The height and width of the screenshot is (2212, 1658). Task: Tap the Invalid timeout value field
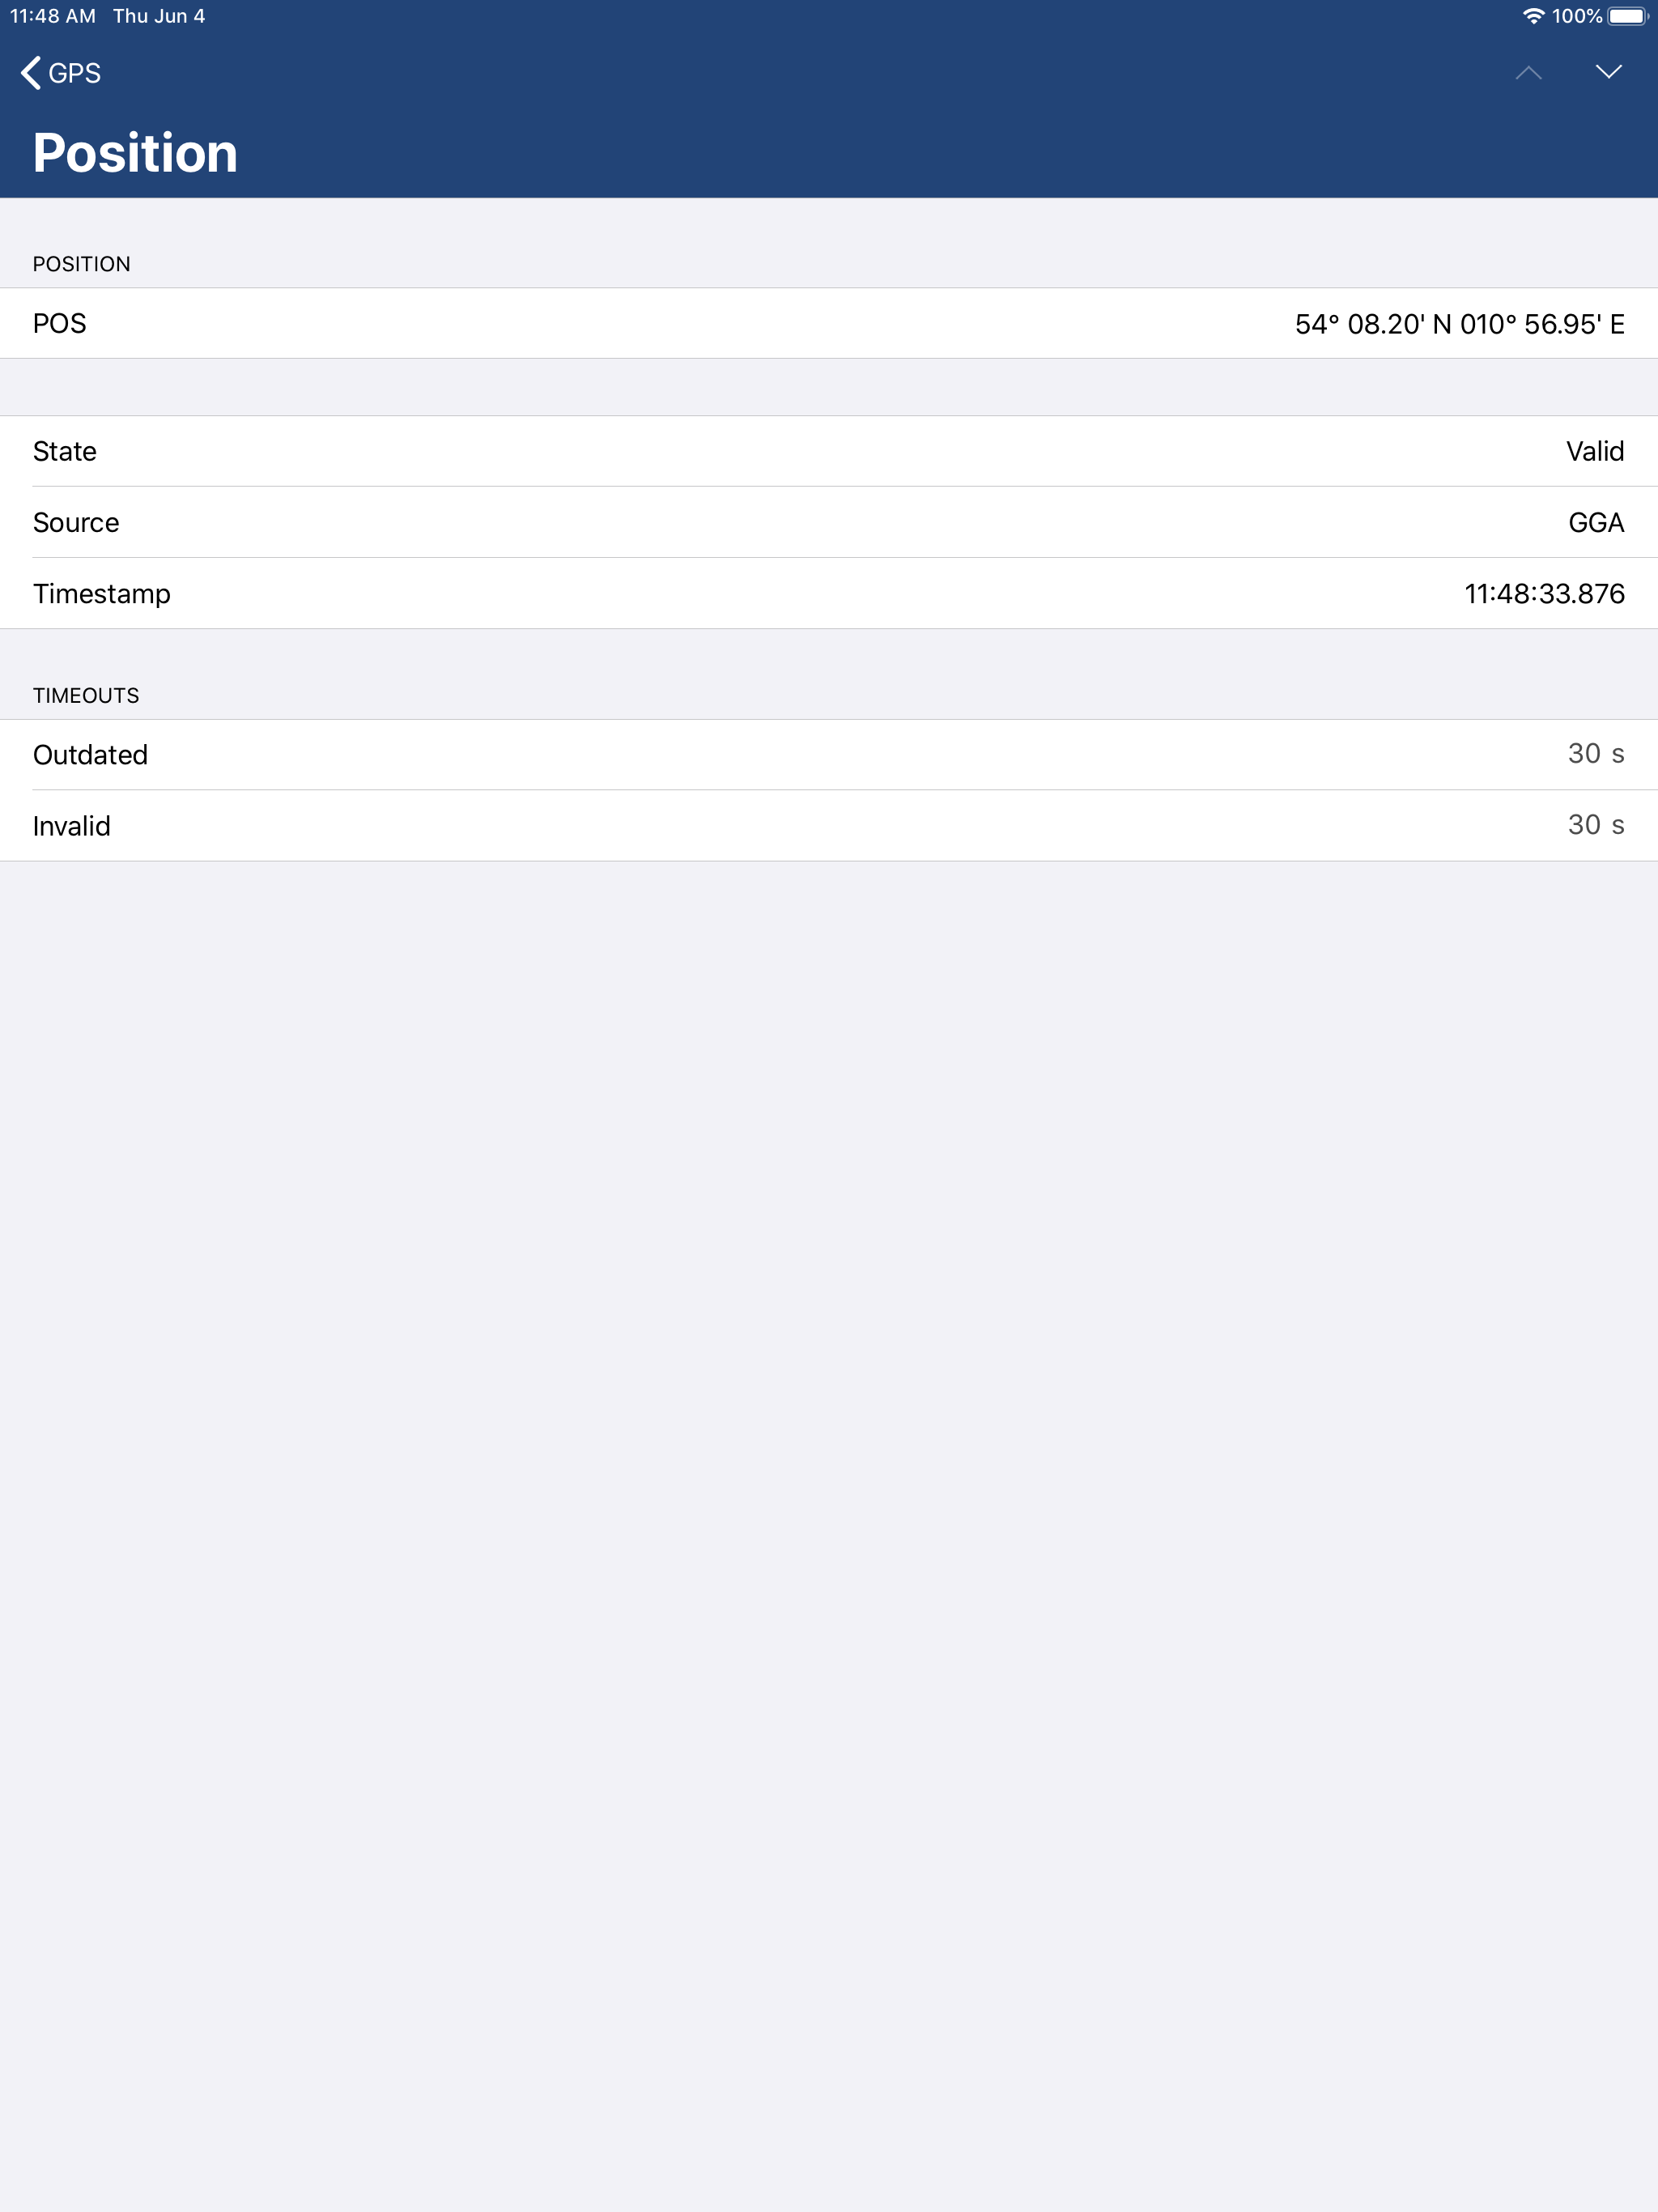1595,825
